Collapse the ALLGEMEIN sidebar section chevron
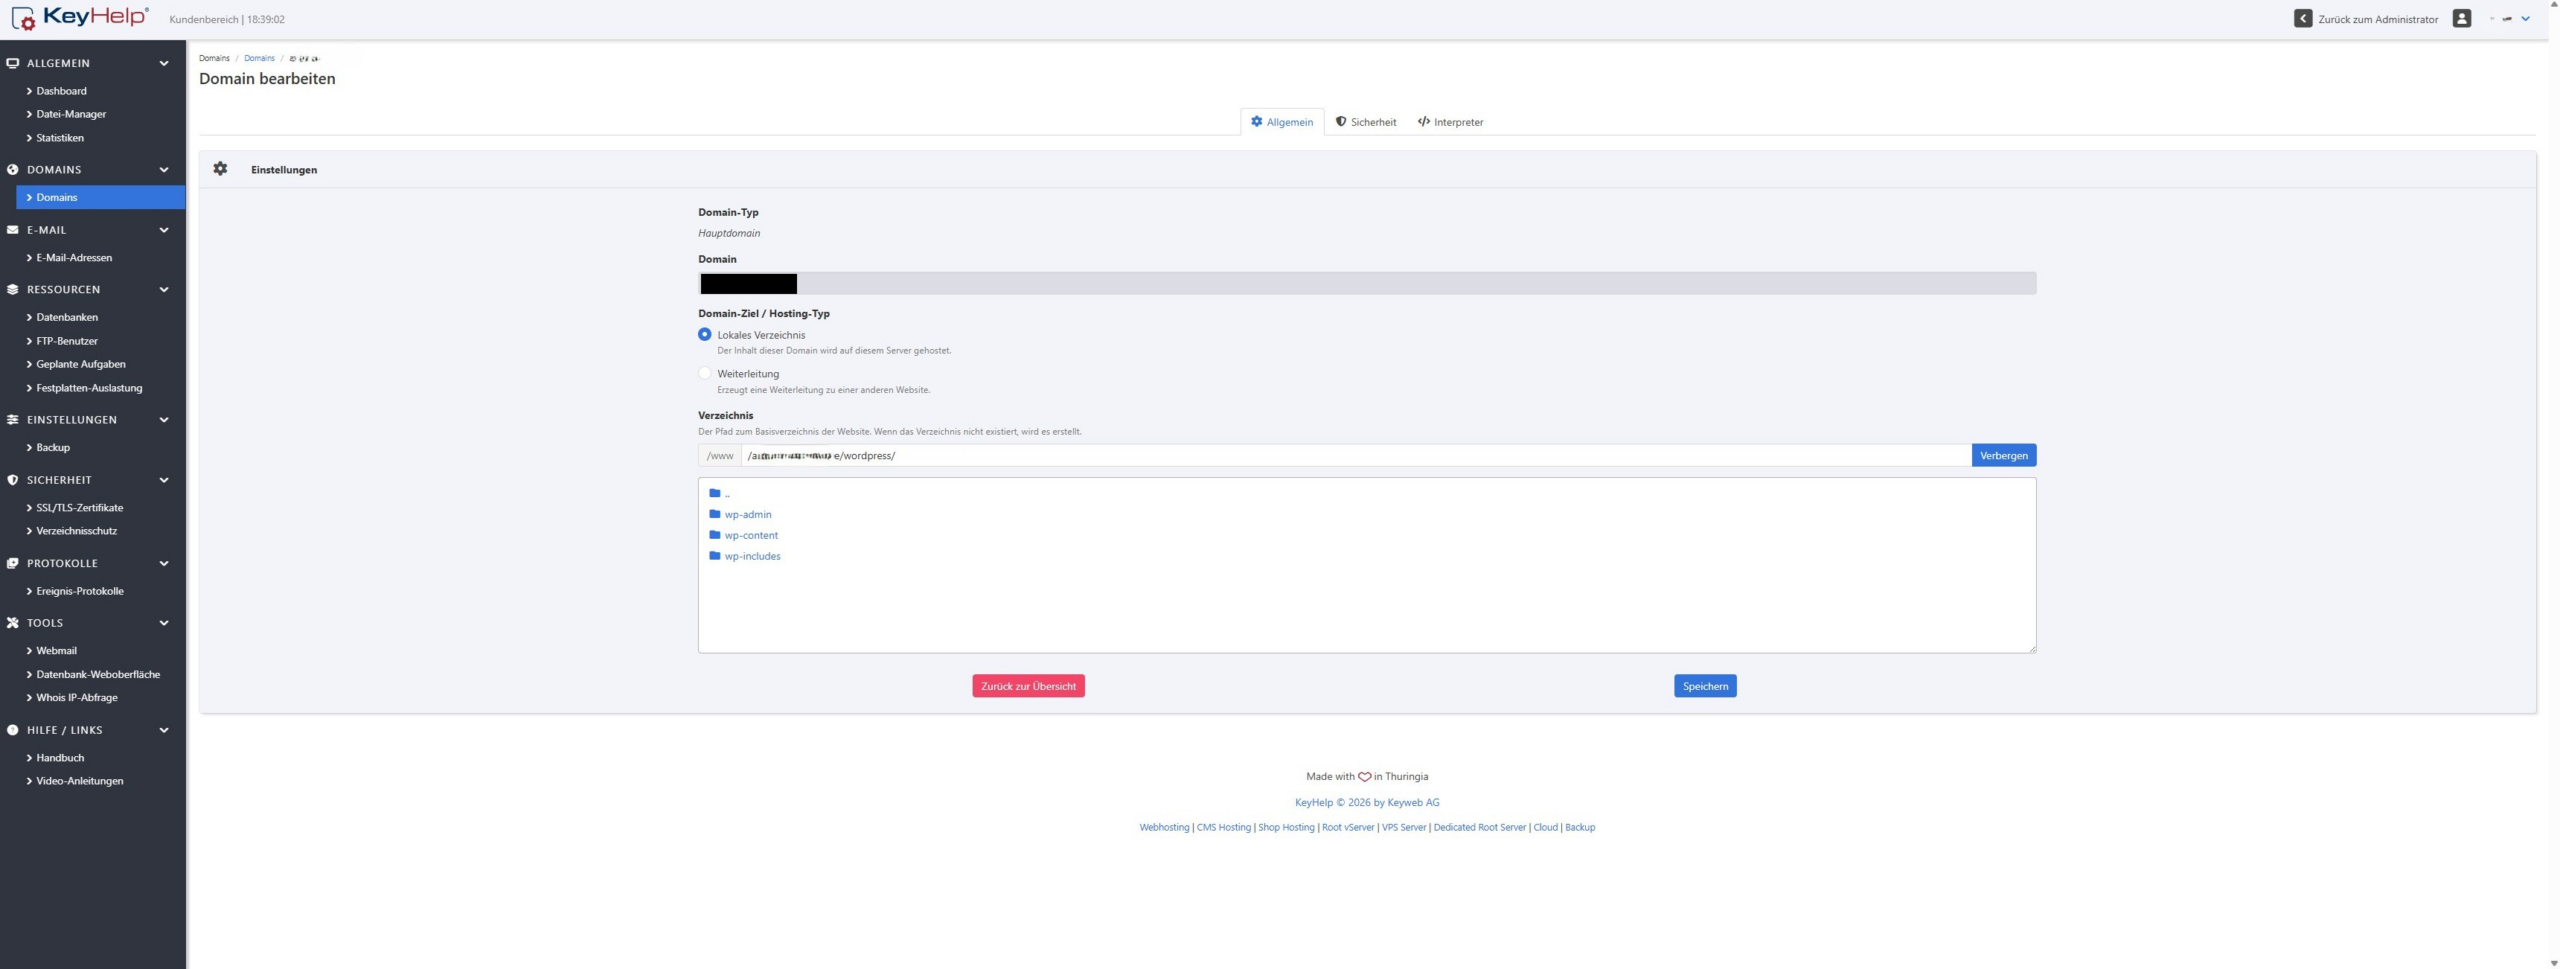The height and width of the screenshot is (969, 2560). click(x=164, y=63)
